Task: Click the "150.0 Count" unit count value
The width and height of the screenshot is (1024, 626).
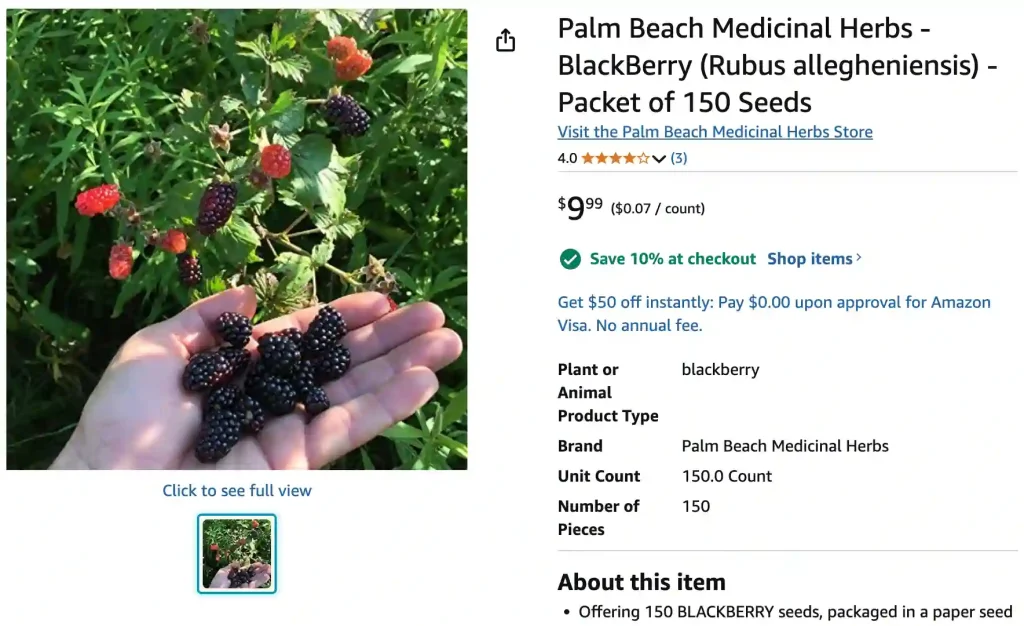Action: (x=726, y=476)
